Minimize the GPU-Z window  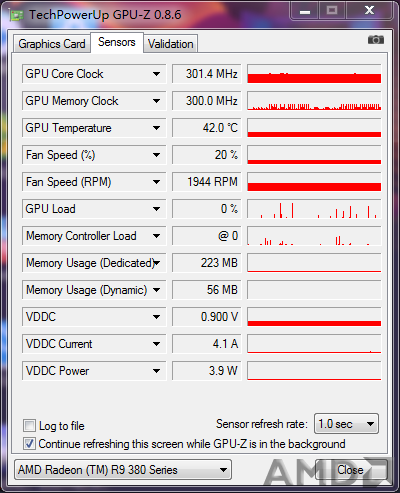click(x=305, y=11)
